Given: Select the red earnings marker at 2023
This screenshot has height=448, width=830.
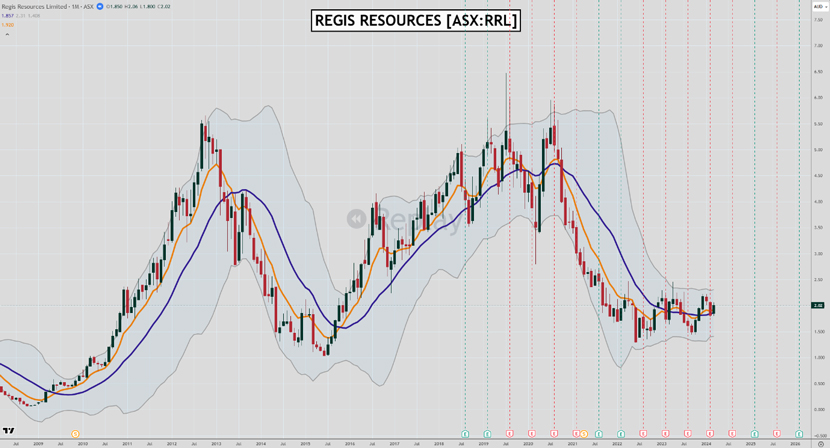Looking at the screenshot, I should (x=665, y=434).
